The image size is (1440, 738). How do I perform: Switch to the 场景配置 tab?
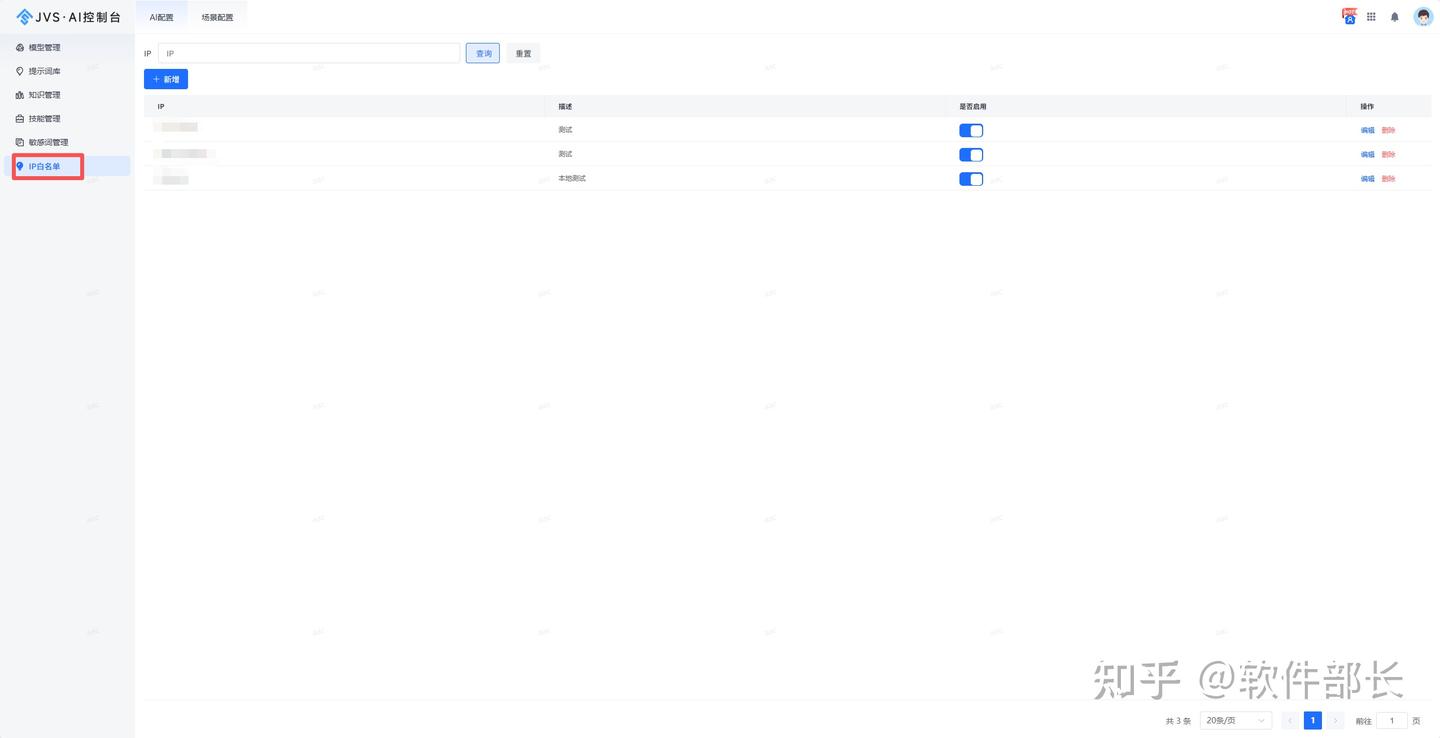(217, 17)
